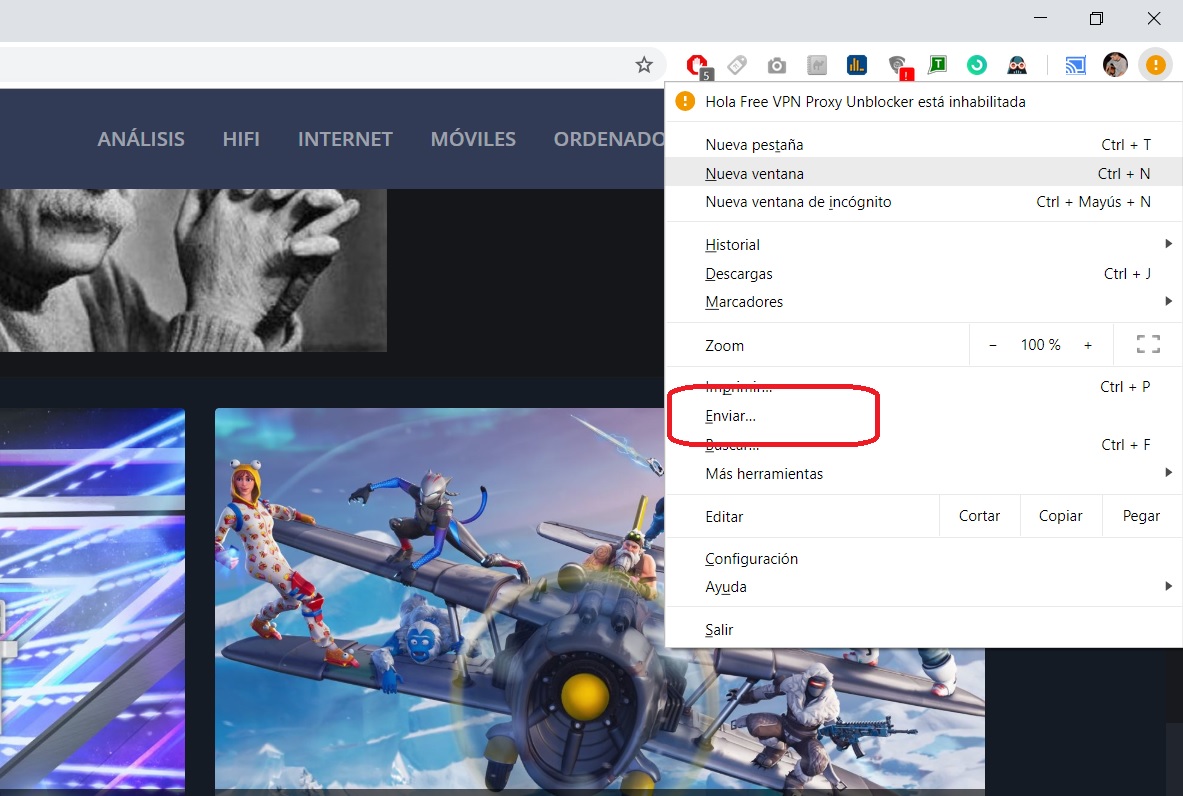Open the blue bar chart extension
This screenshot has height=796, width=1183.
point(857,65)
